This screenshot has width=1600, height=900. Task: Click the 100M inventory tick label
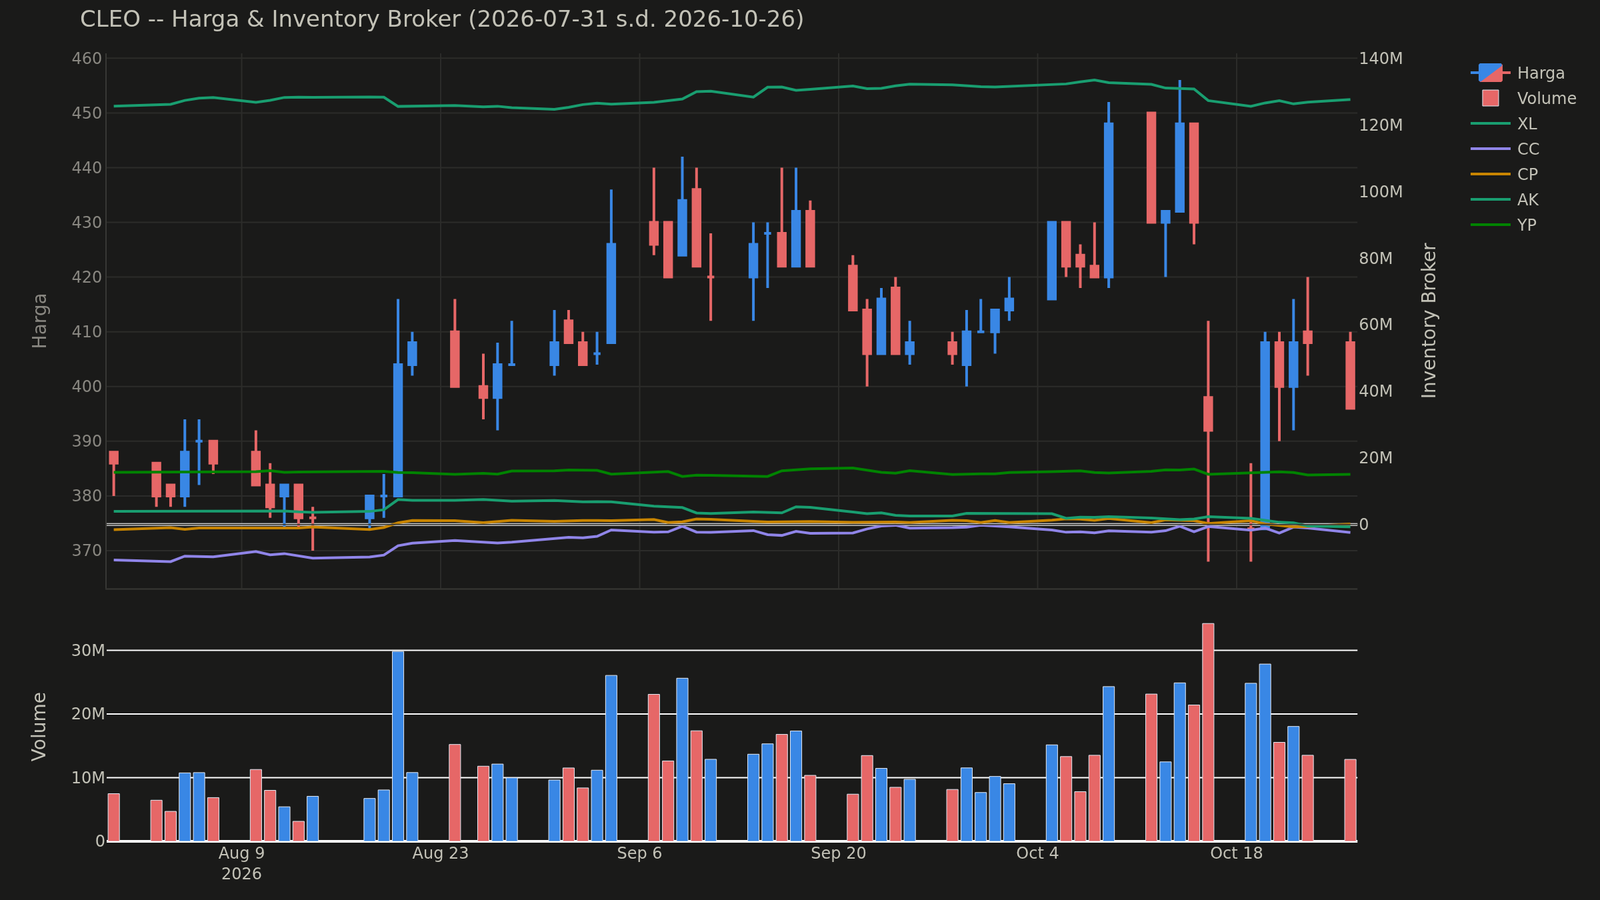1381,192
